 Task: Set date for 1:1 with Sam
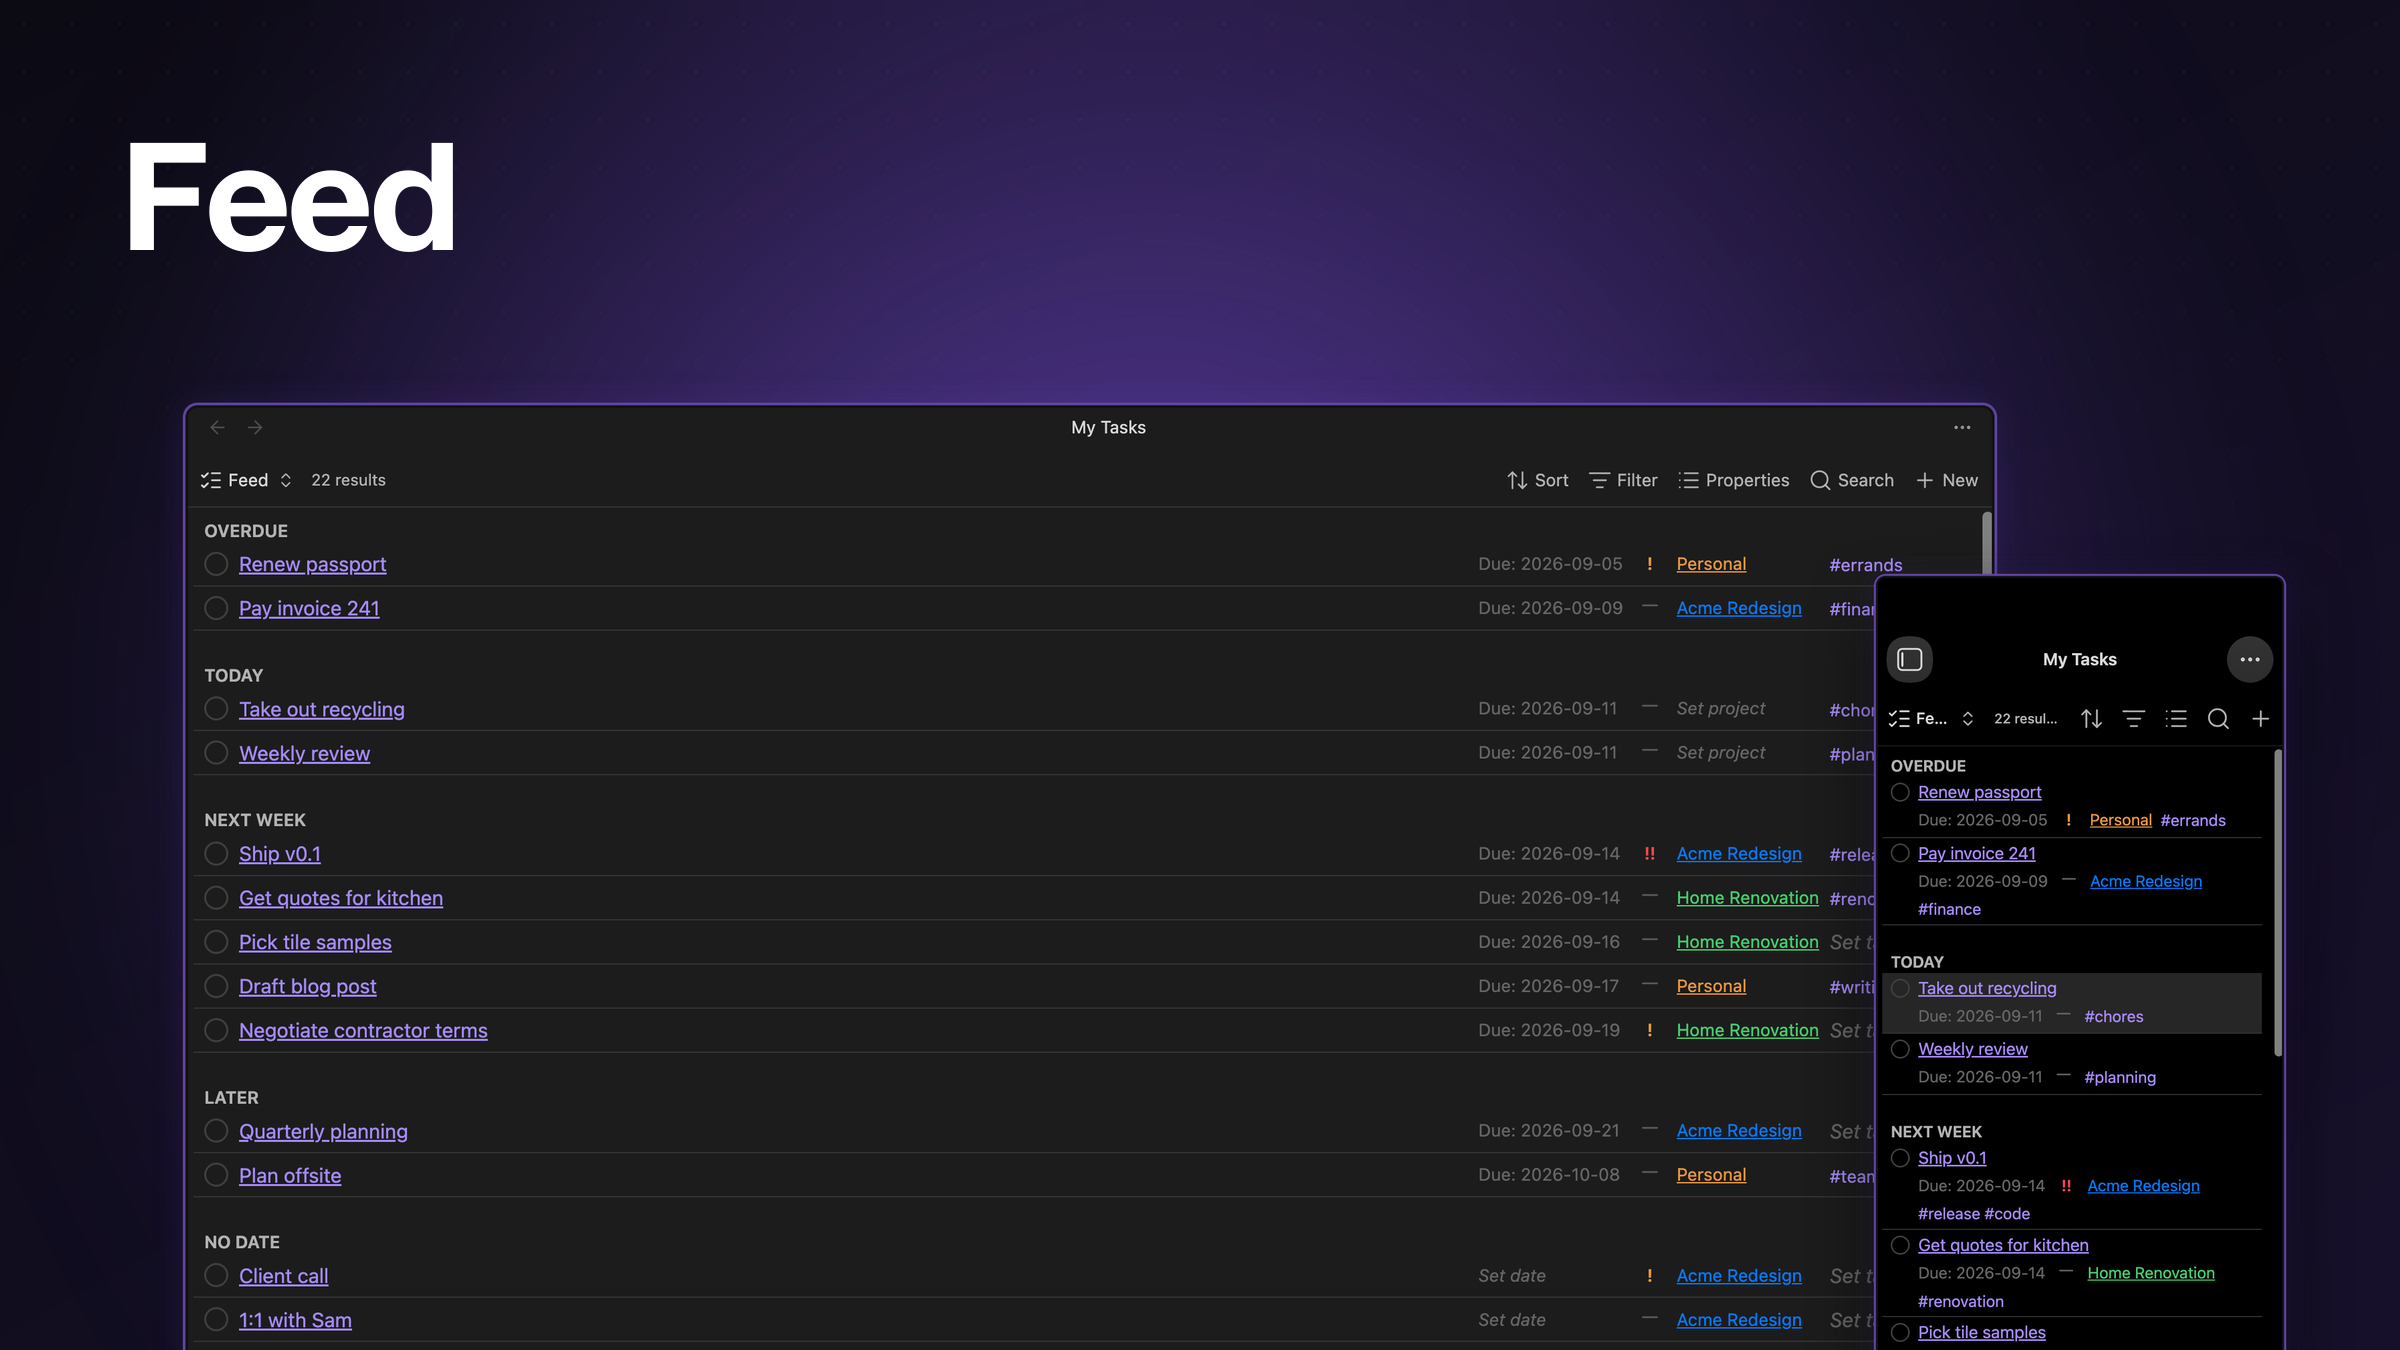pos(1512,1320)
